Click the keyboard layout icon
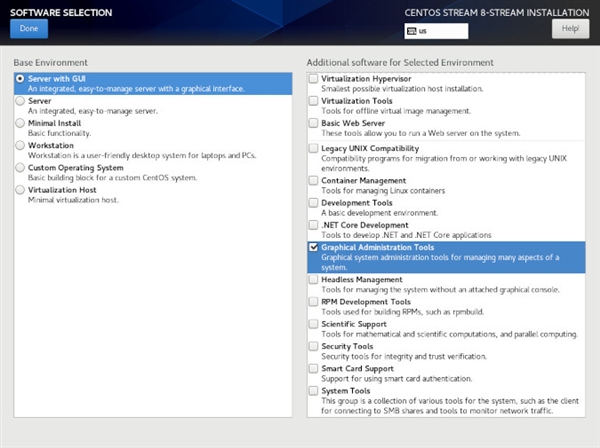The image size is (600, 448). point(411,31)
